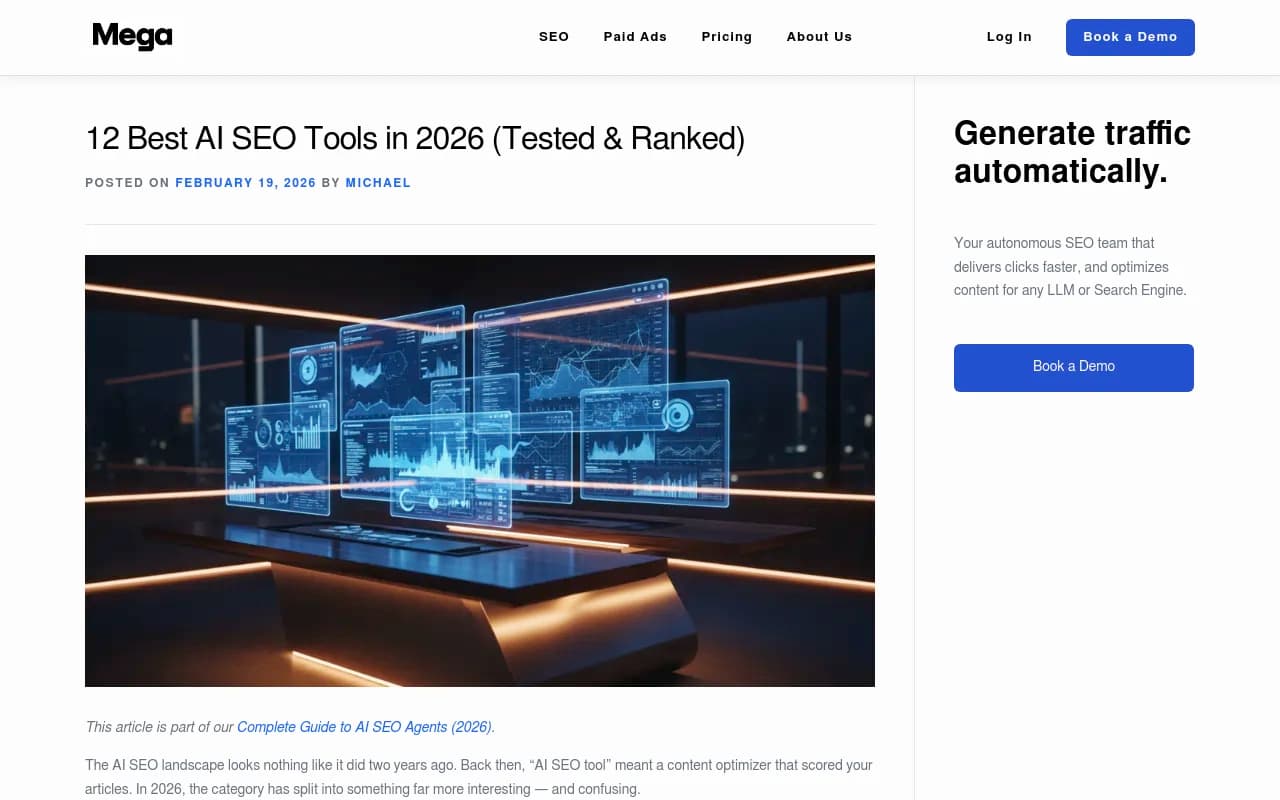Navigate to the Pricing page
Viewport: 1280px width, 800px height.
click(727, 36)
